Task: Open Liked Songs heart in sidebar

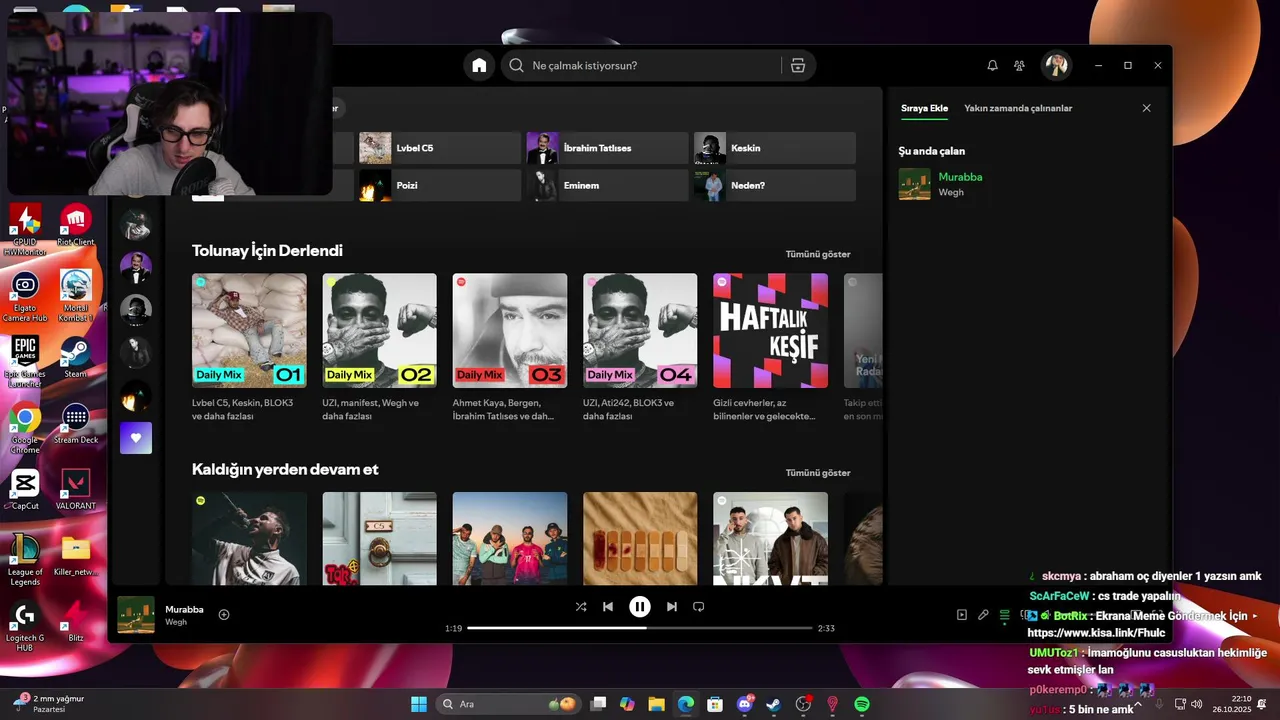Action: [x=136, y=438]
